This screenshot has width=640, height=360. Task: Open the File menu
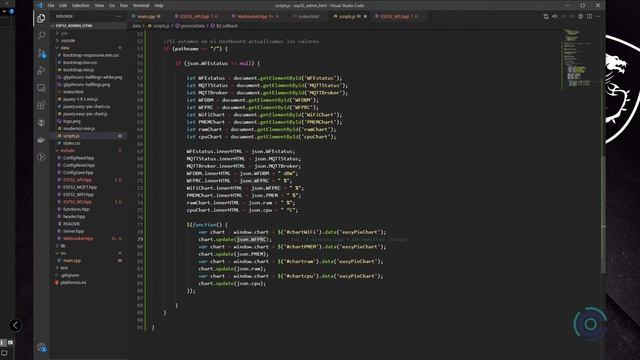coord(51,5)
